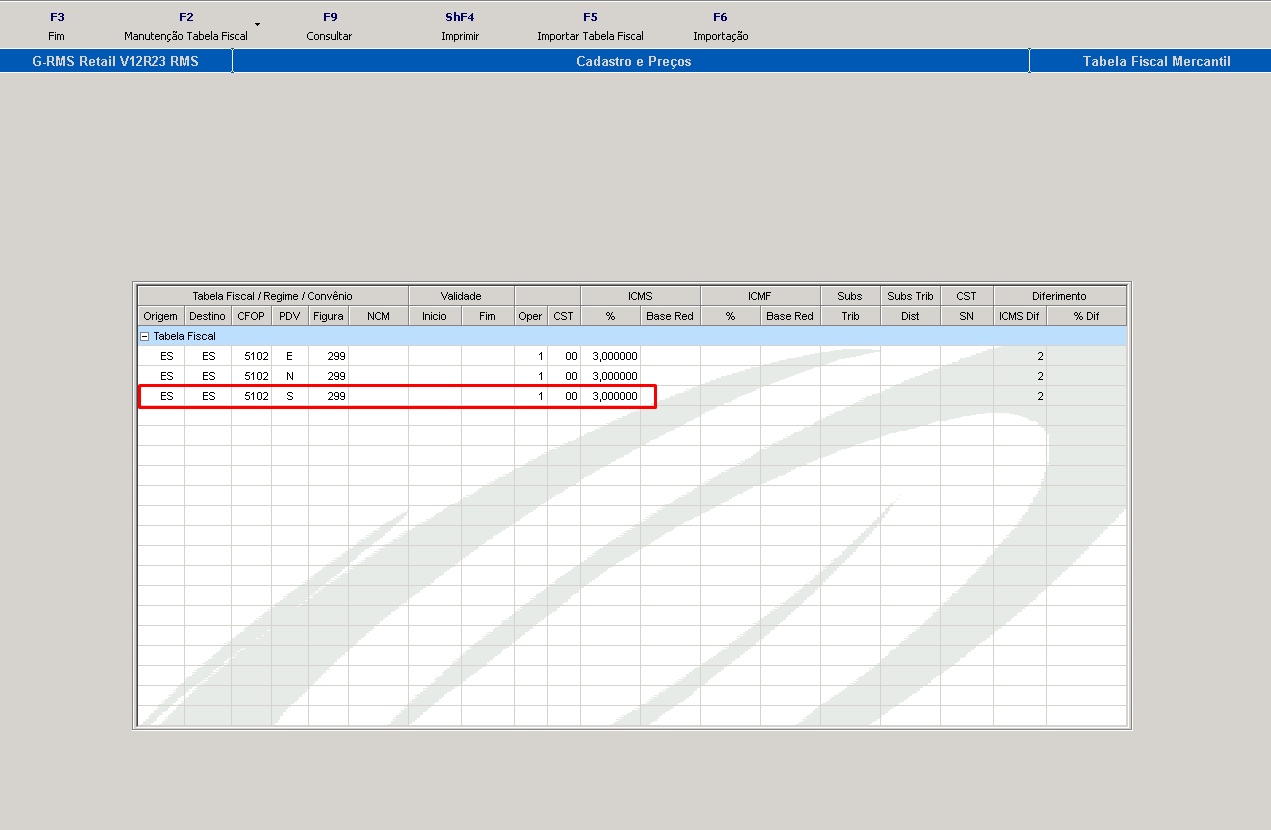
Task: Click the Tabela Fiscal group row label
Action: [x=184, y=336]
